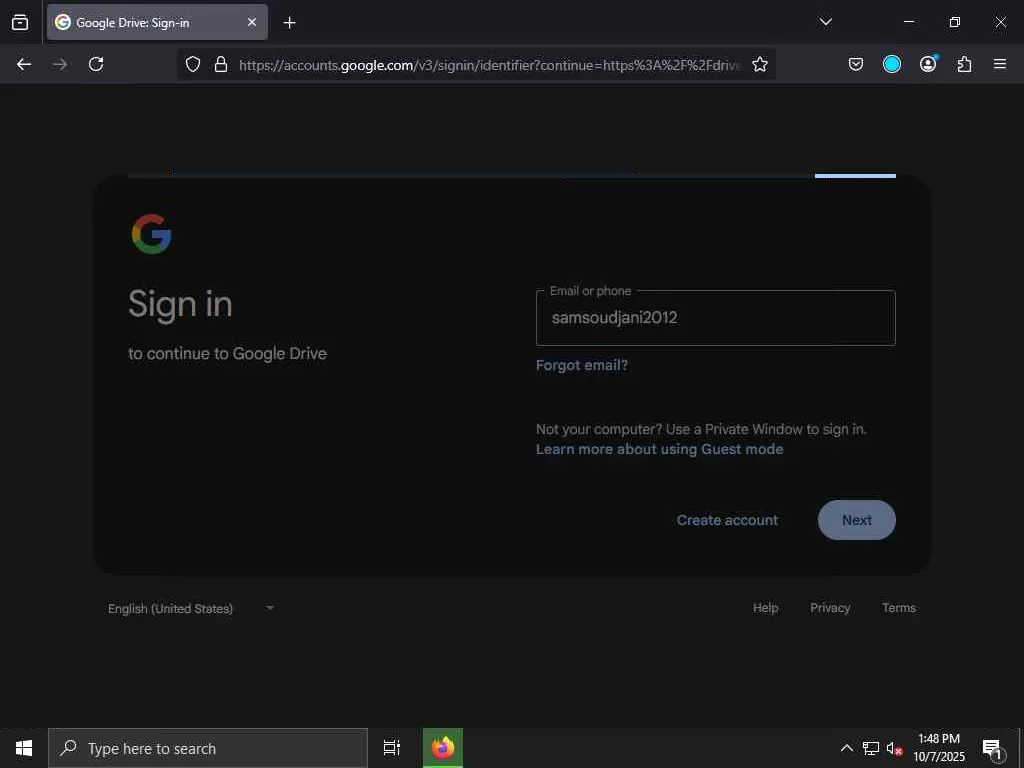Click the Forgot email? link
The height and width of the screenshot is (768, 1024).
[x=582, y=365]
